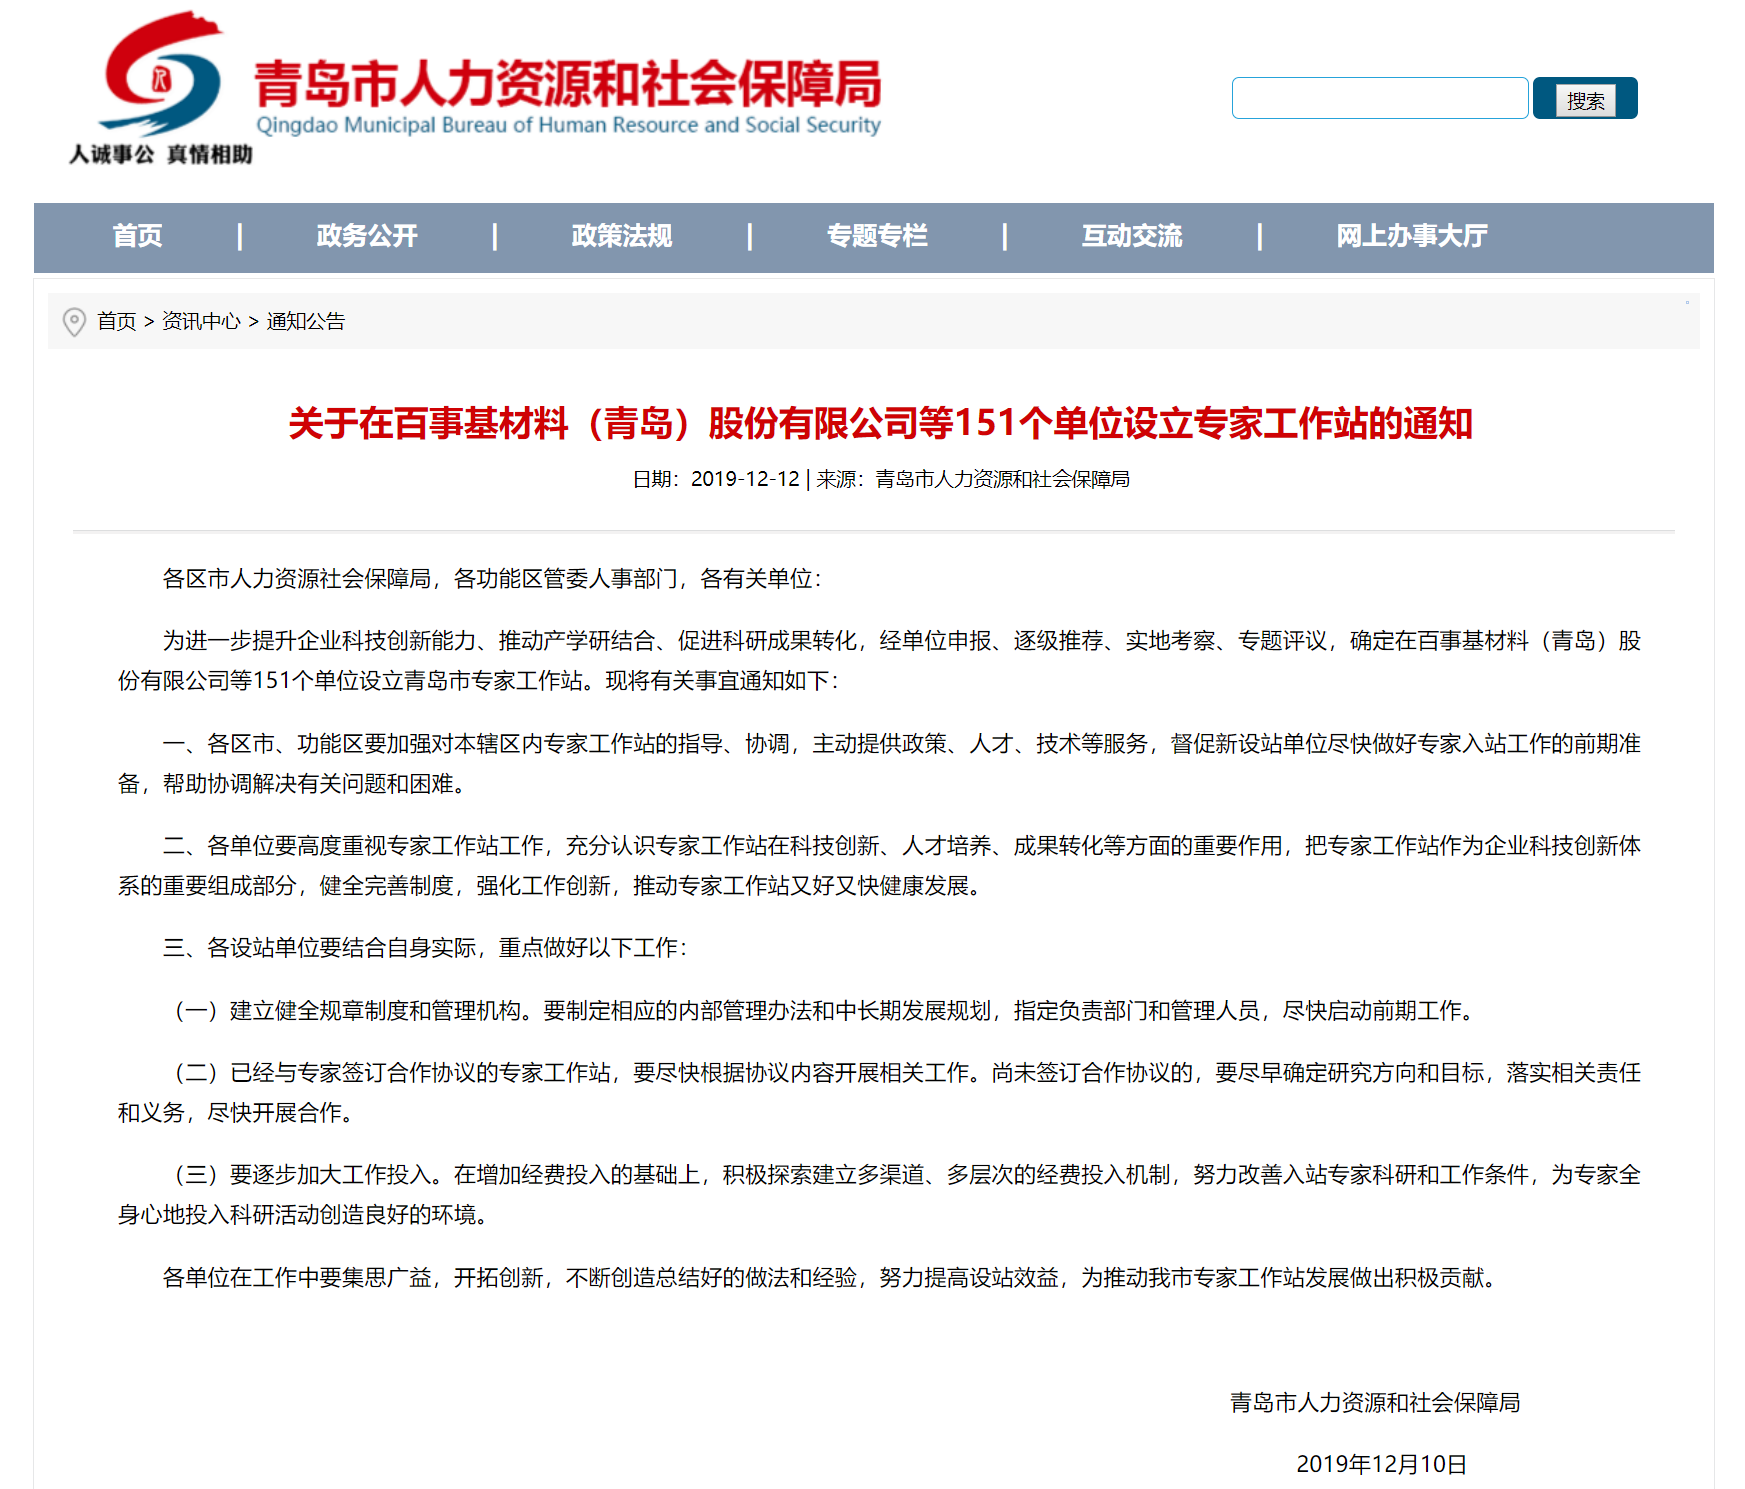
Task: Click the paragraph (二)已经与专家签订合作协议
Action: 880,1093
